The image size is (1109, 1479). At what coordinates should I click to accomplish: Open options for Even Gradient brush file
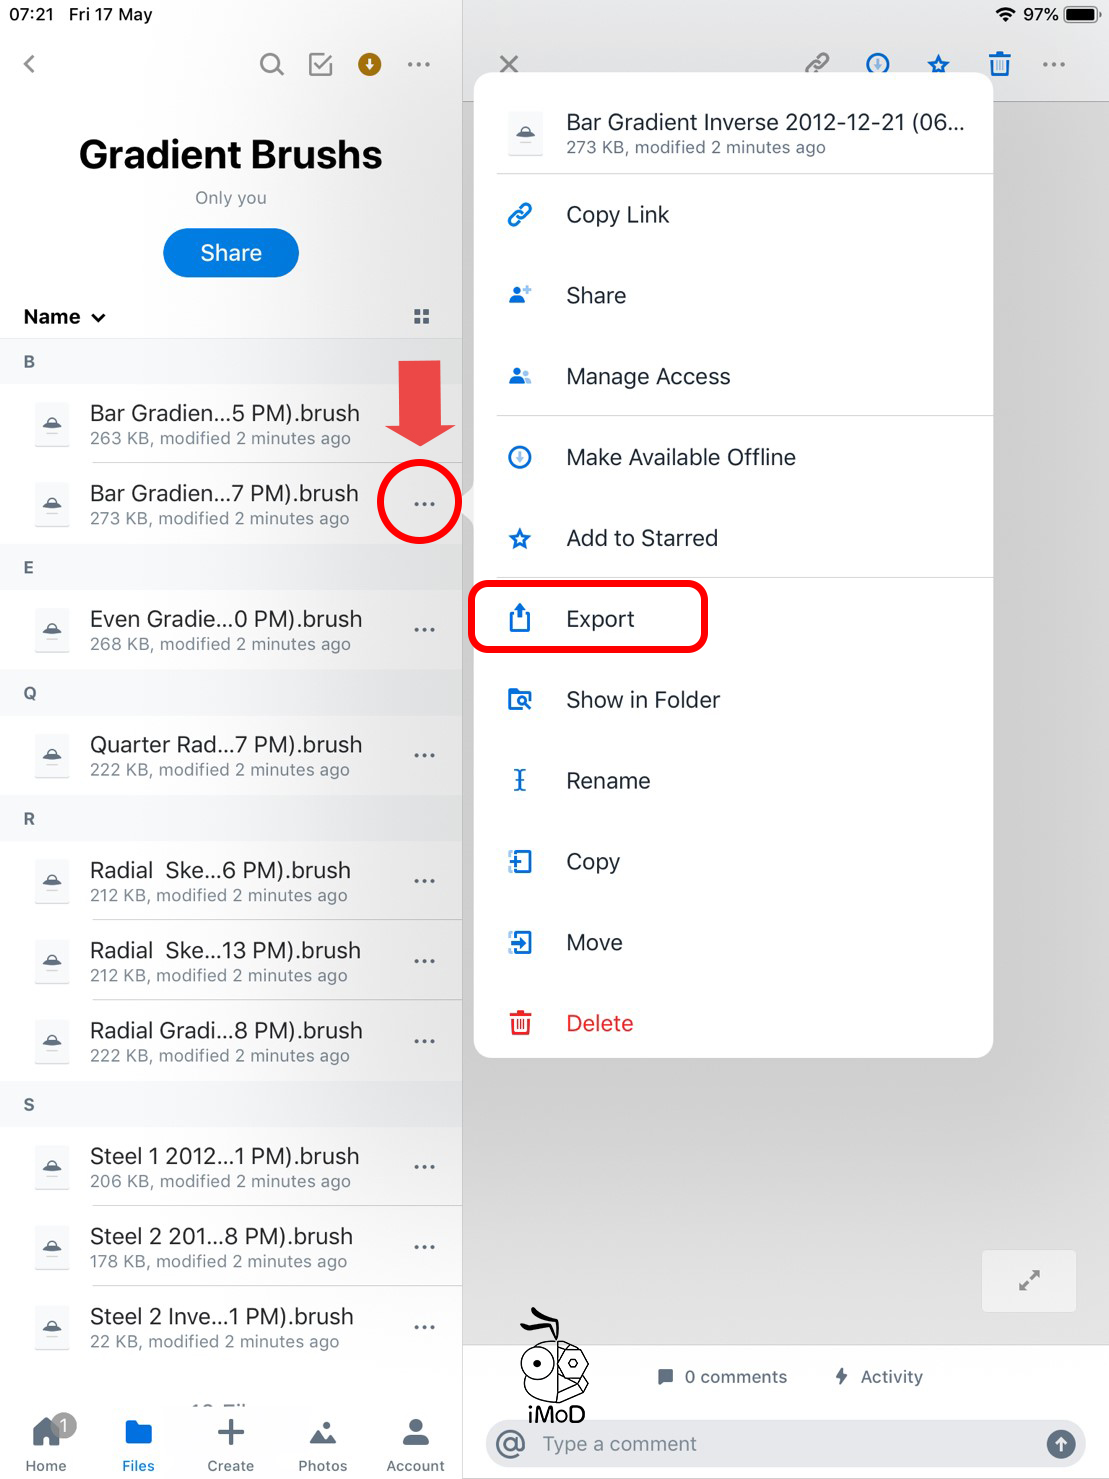pyautogui.click(x=424, y=630)
